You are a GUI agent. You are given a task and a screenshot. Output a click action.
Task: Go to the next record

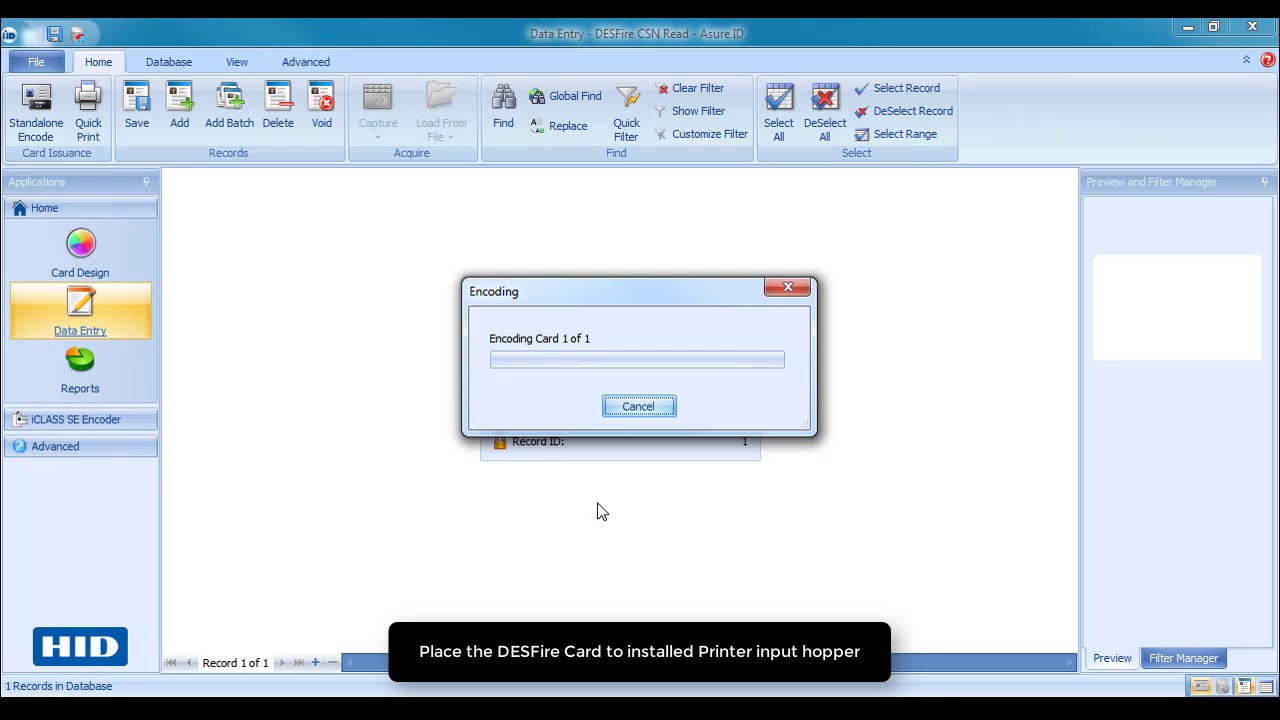[281, 663]
